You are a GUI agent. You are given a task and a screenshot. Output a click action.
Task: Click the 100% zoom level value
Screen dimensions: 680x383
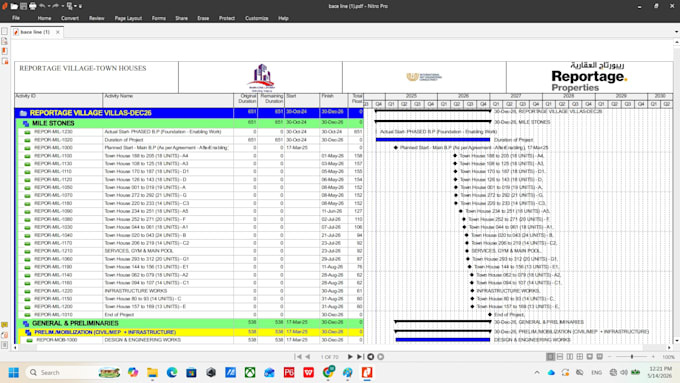coord(668,357)
